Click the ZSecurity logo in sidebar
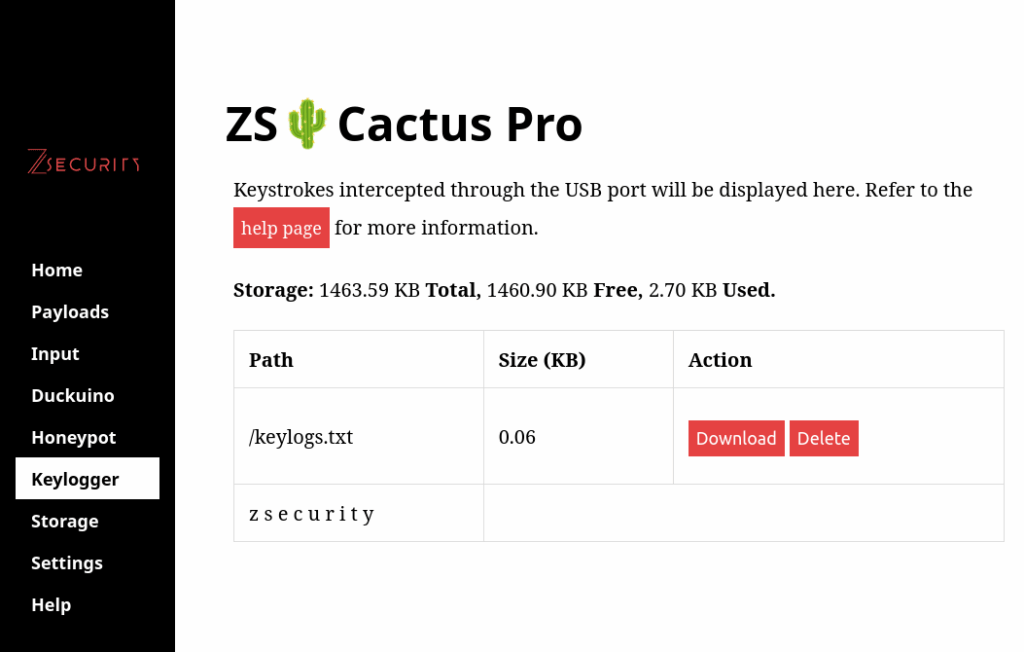Screen dimensions: 1024x652 coord(84,162)
